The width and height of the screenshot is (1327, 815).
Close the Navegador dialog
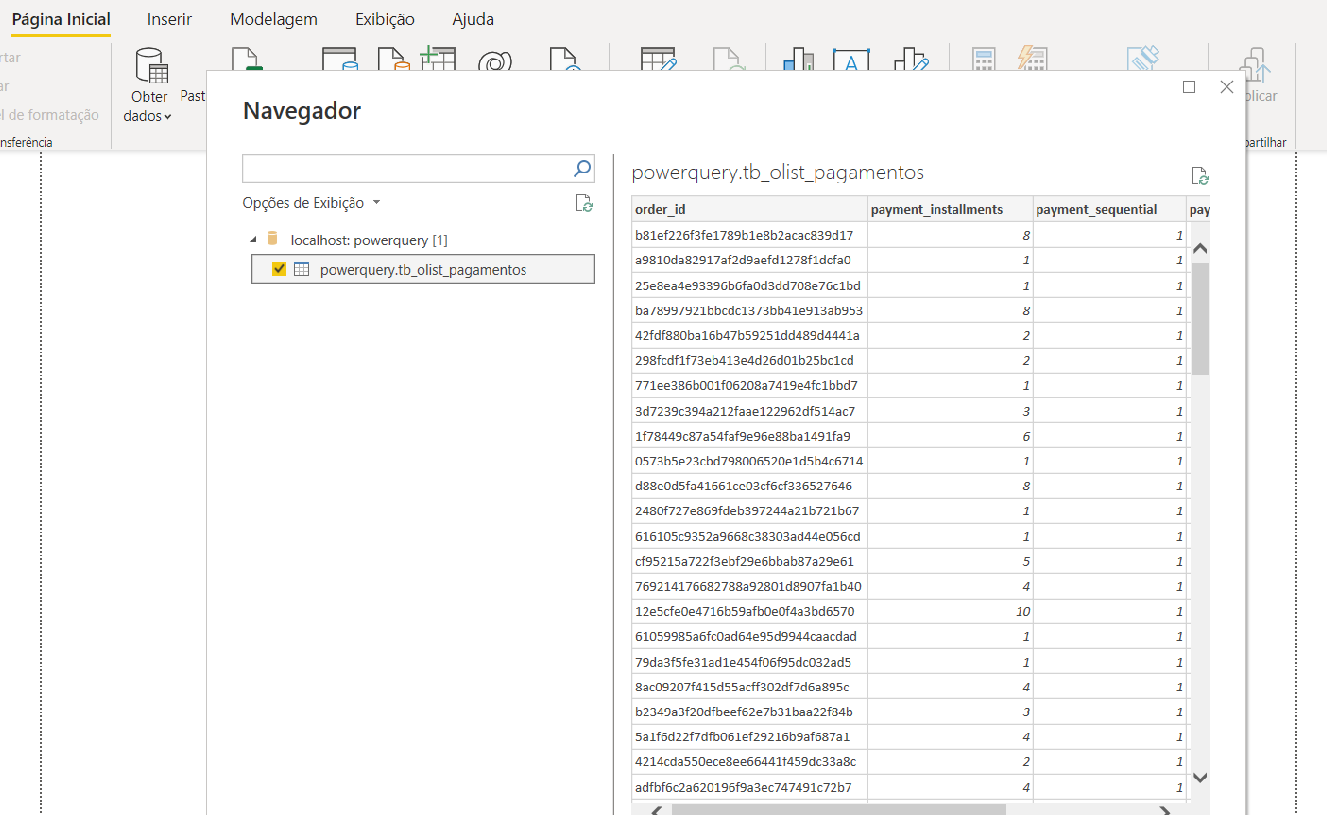1227,87
